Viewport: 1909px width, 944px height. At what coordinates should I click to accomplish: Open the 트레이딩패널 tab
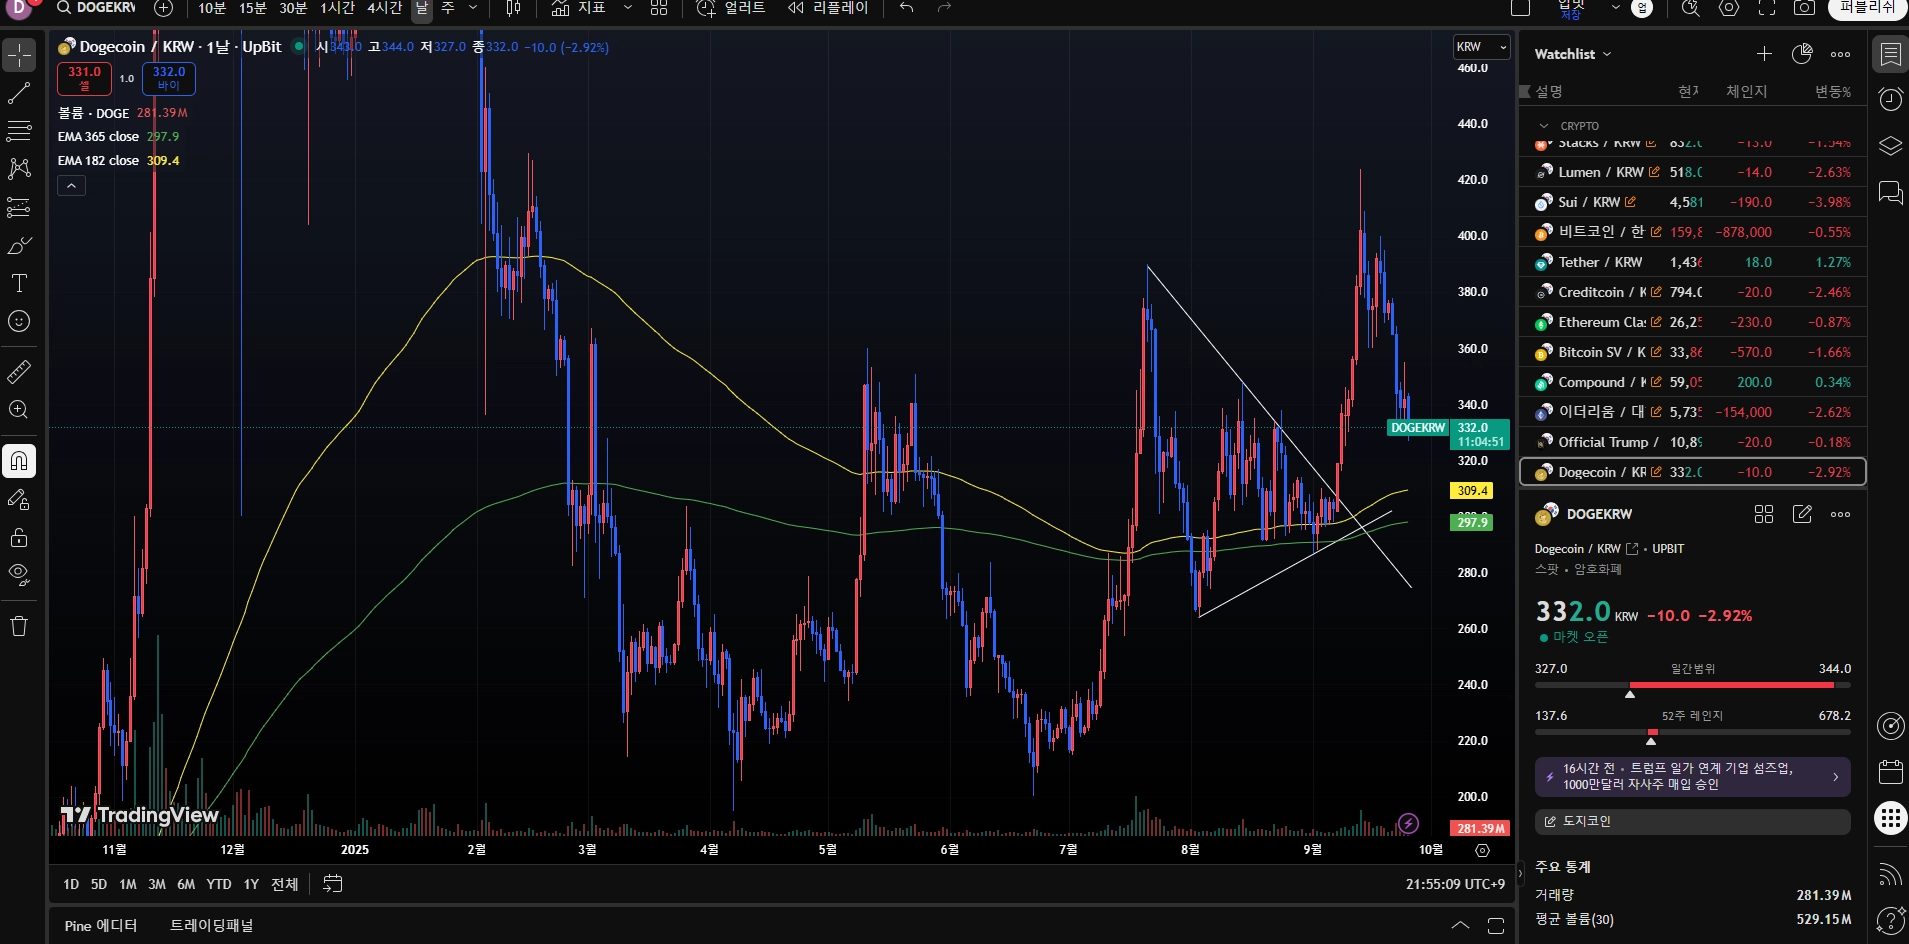[212, 926]
